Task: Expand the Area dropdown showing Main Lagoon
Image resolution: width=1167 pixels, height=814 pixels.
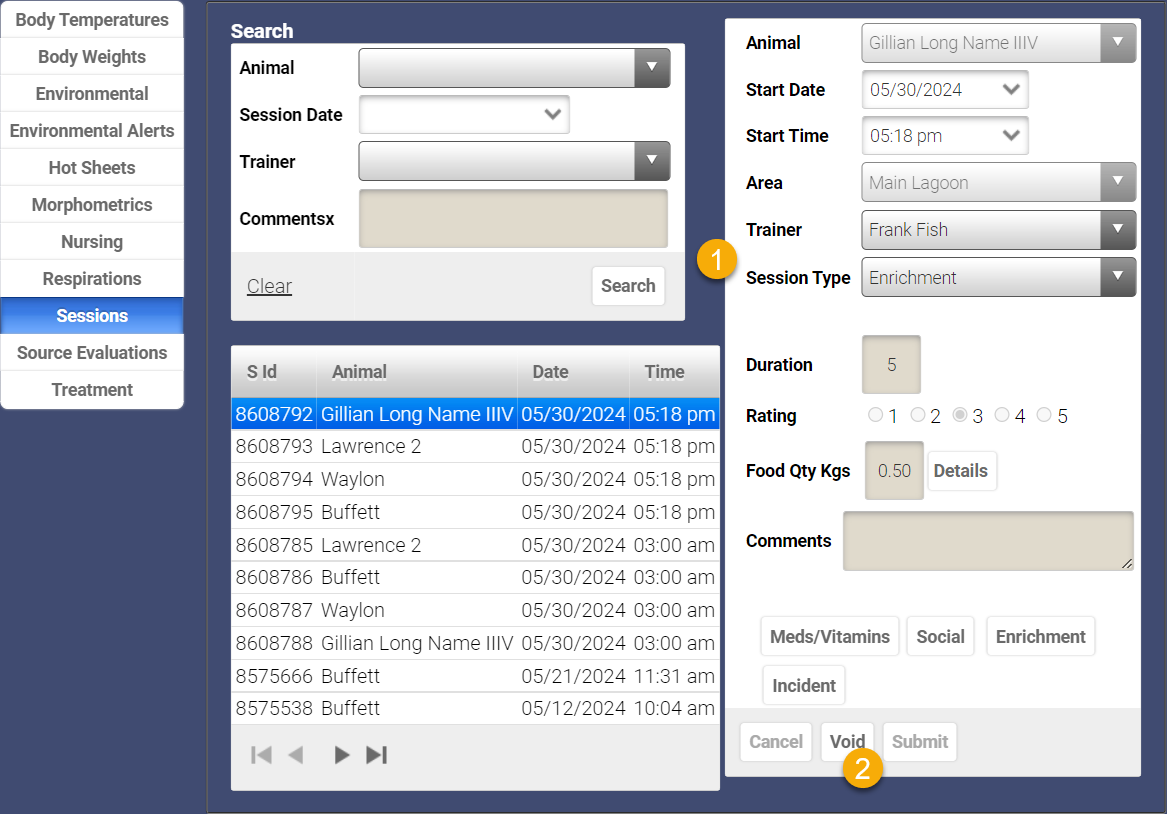Action: [x=999, y=182]
